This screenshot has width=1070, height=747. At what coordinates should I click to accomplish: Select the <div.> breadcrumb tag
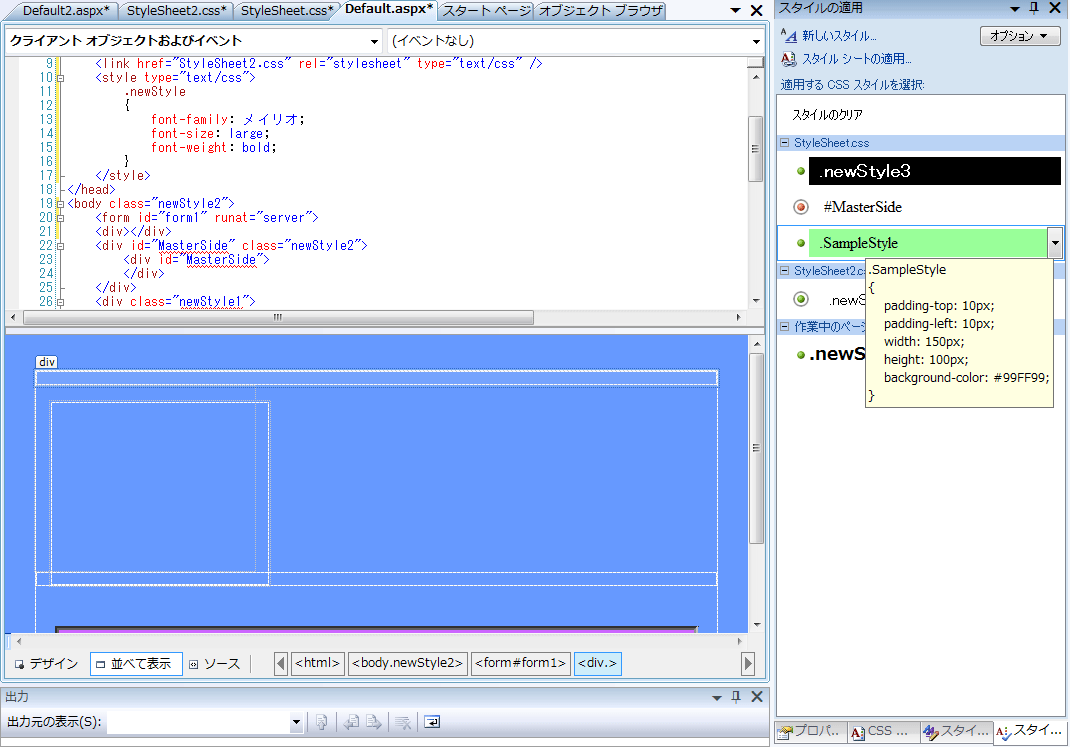point(598,663)
